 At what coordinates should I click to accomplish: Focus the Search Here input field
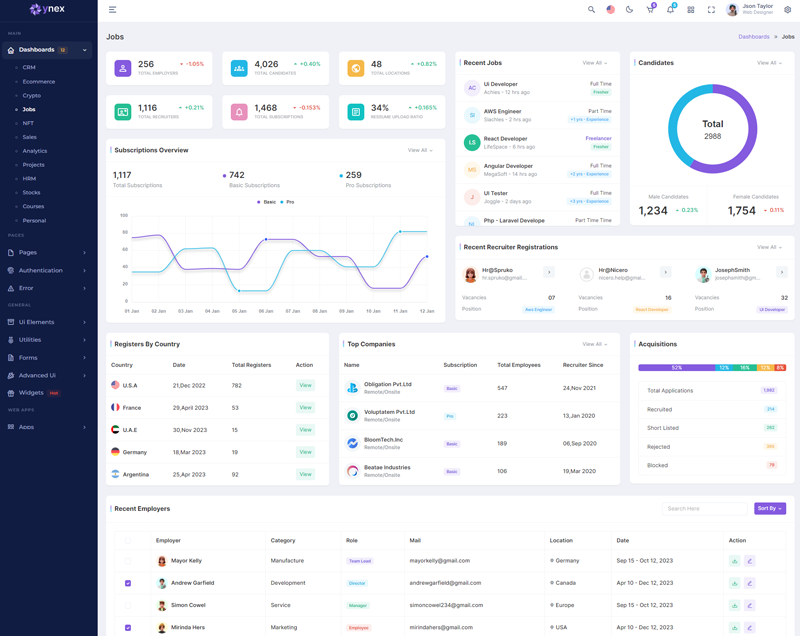click(705, 509)
